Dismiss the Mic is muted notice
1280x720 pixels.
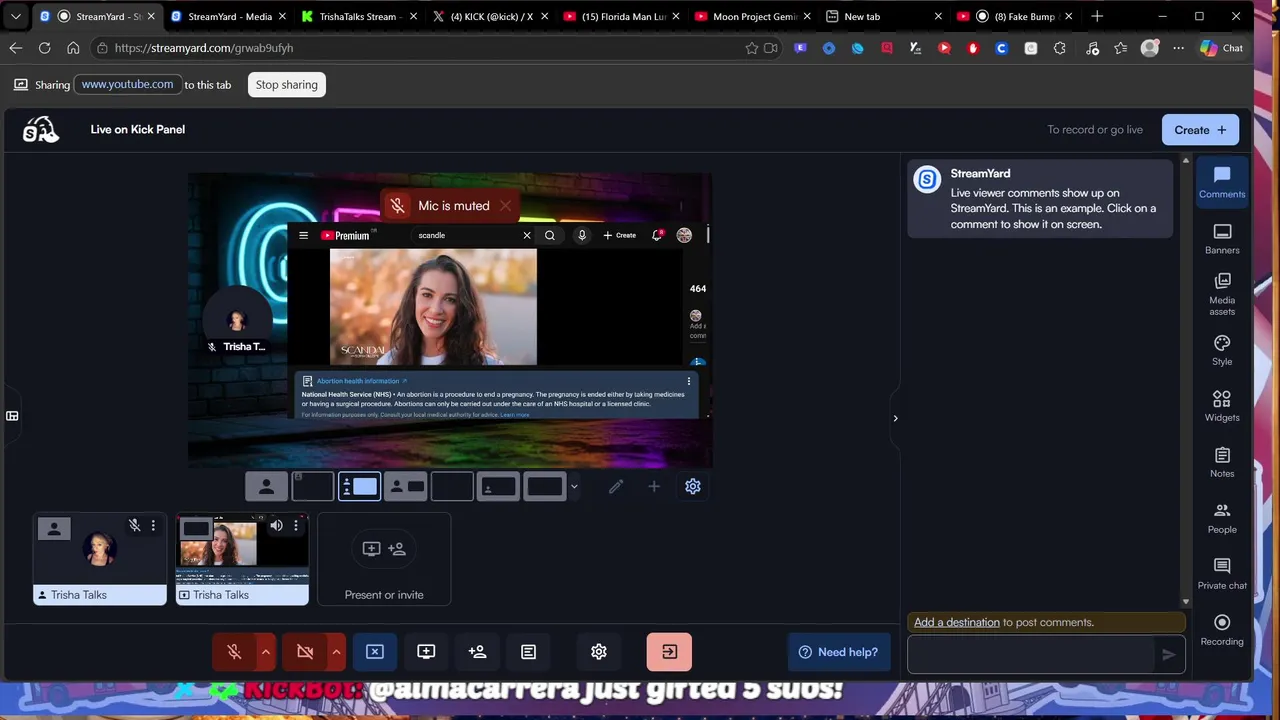pyautogui.click(x=506, y=206)
